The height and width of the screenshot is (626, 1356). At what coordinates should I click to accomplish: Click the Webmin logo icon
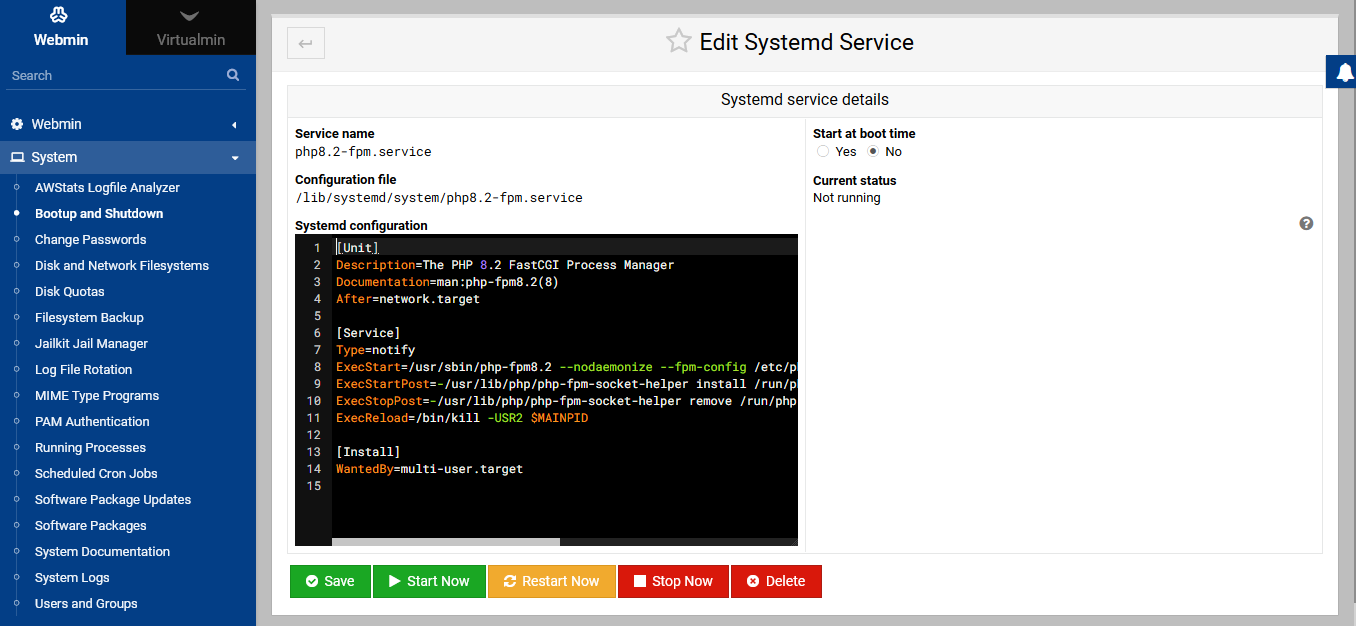(x=60, y=16)
